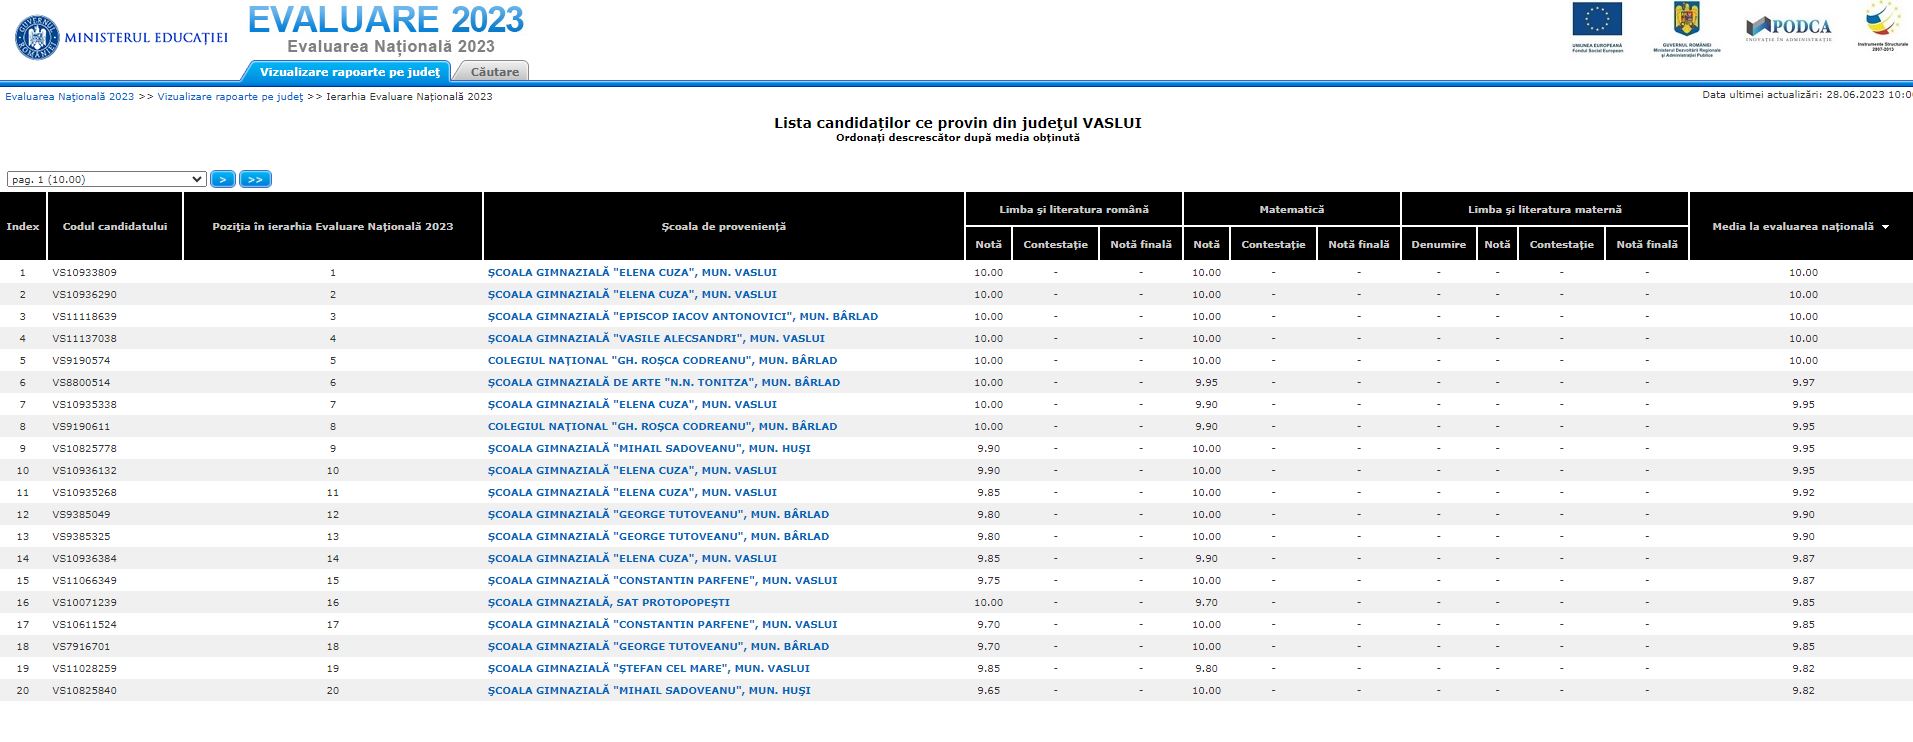Open the George Tutoveanu school link for VS9385049

[x=658, y=514]
